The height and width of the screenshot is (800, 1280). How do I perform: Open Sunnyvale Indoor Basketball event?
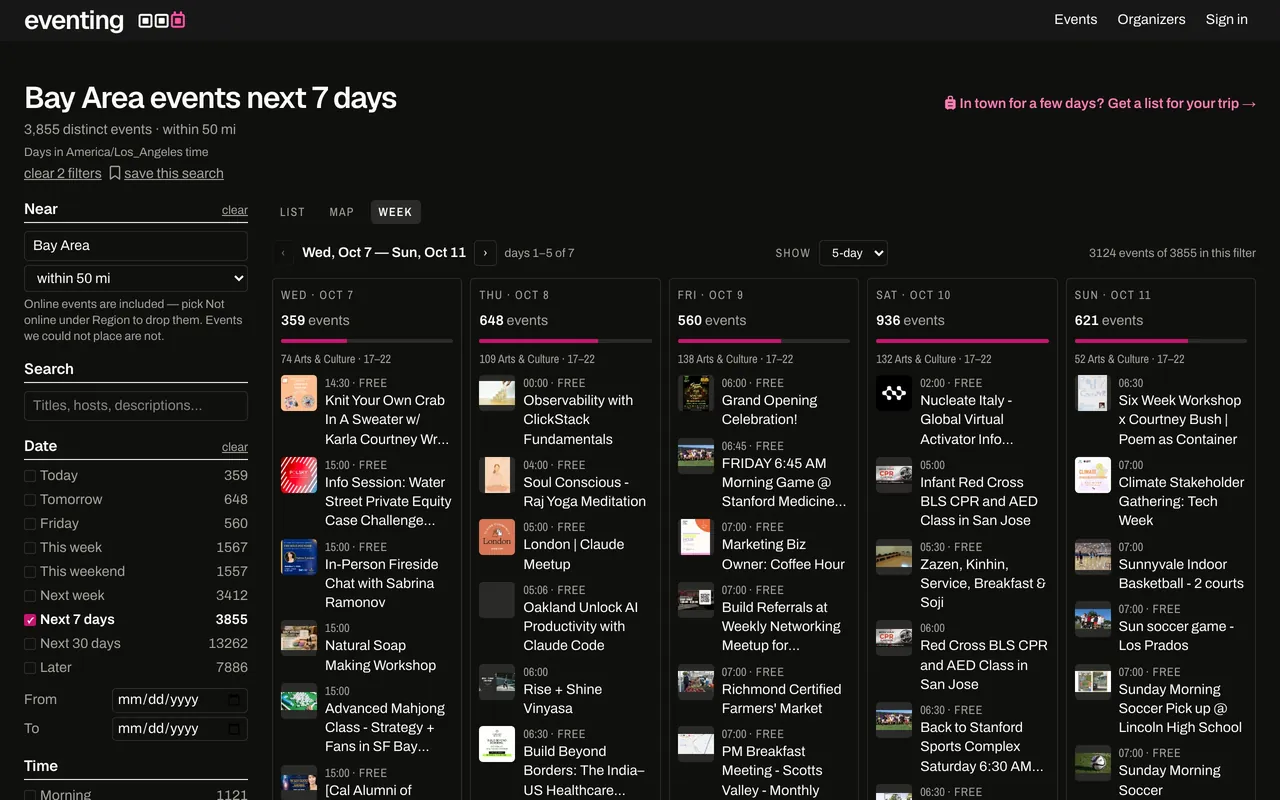coord(1161,566)
